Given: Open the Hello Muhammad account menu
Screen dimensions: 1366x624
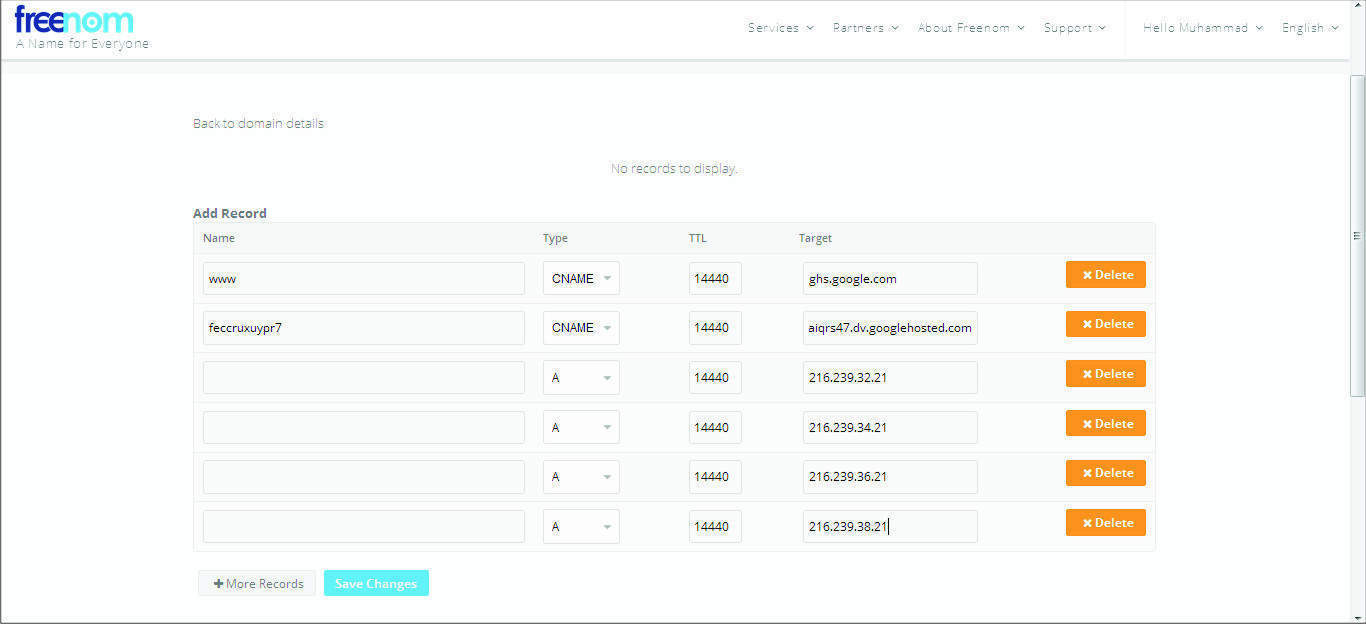Looking at the screenshot, I should [x=1203, y=28].
